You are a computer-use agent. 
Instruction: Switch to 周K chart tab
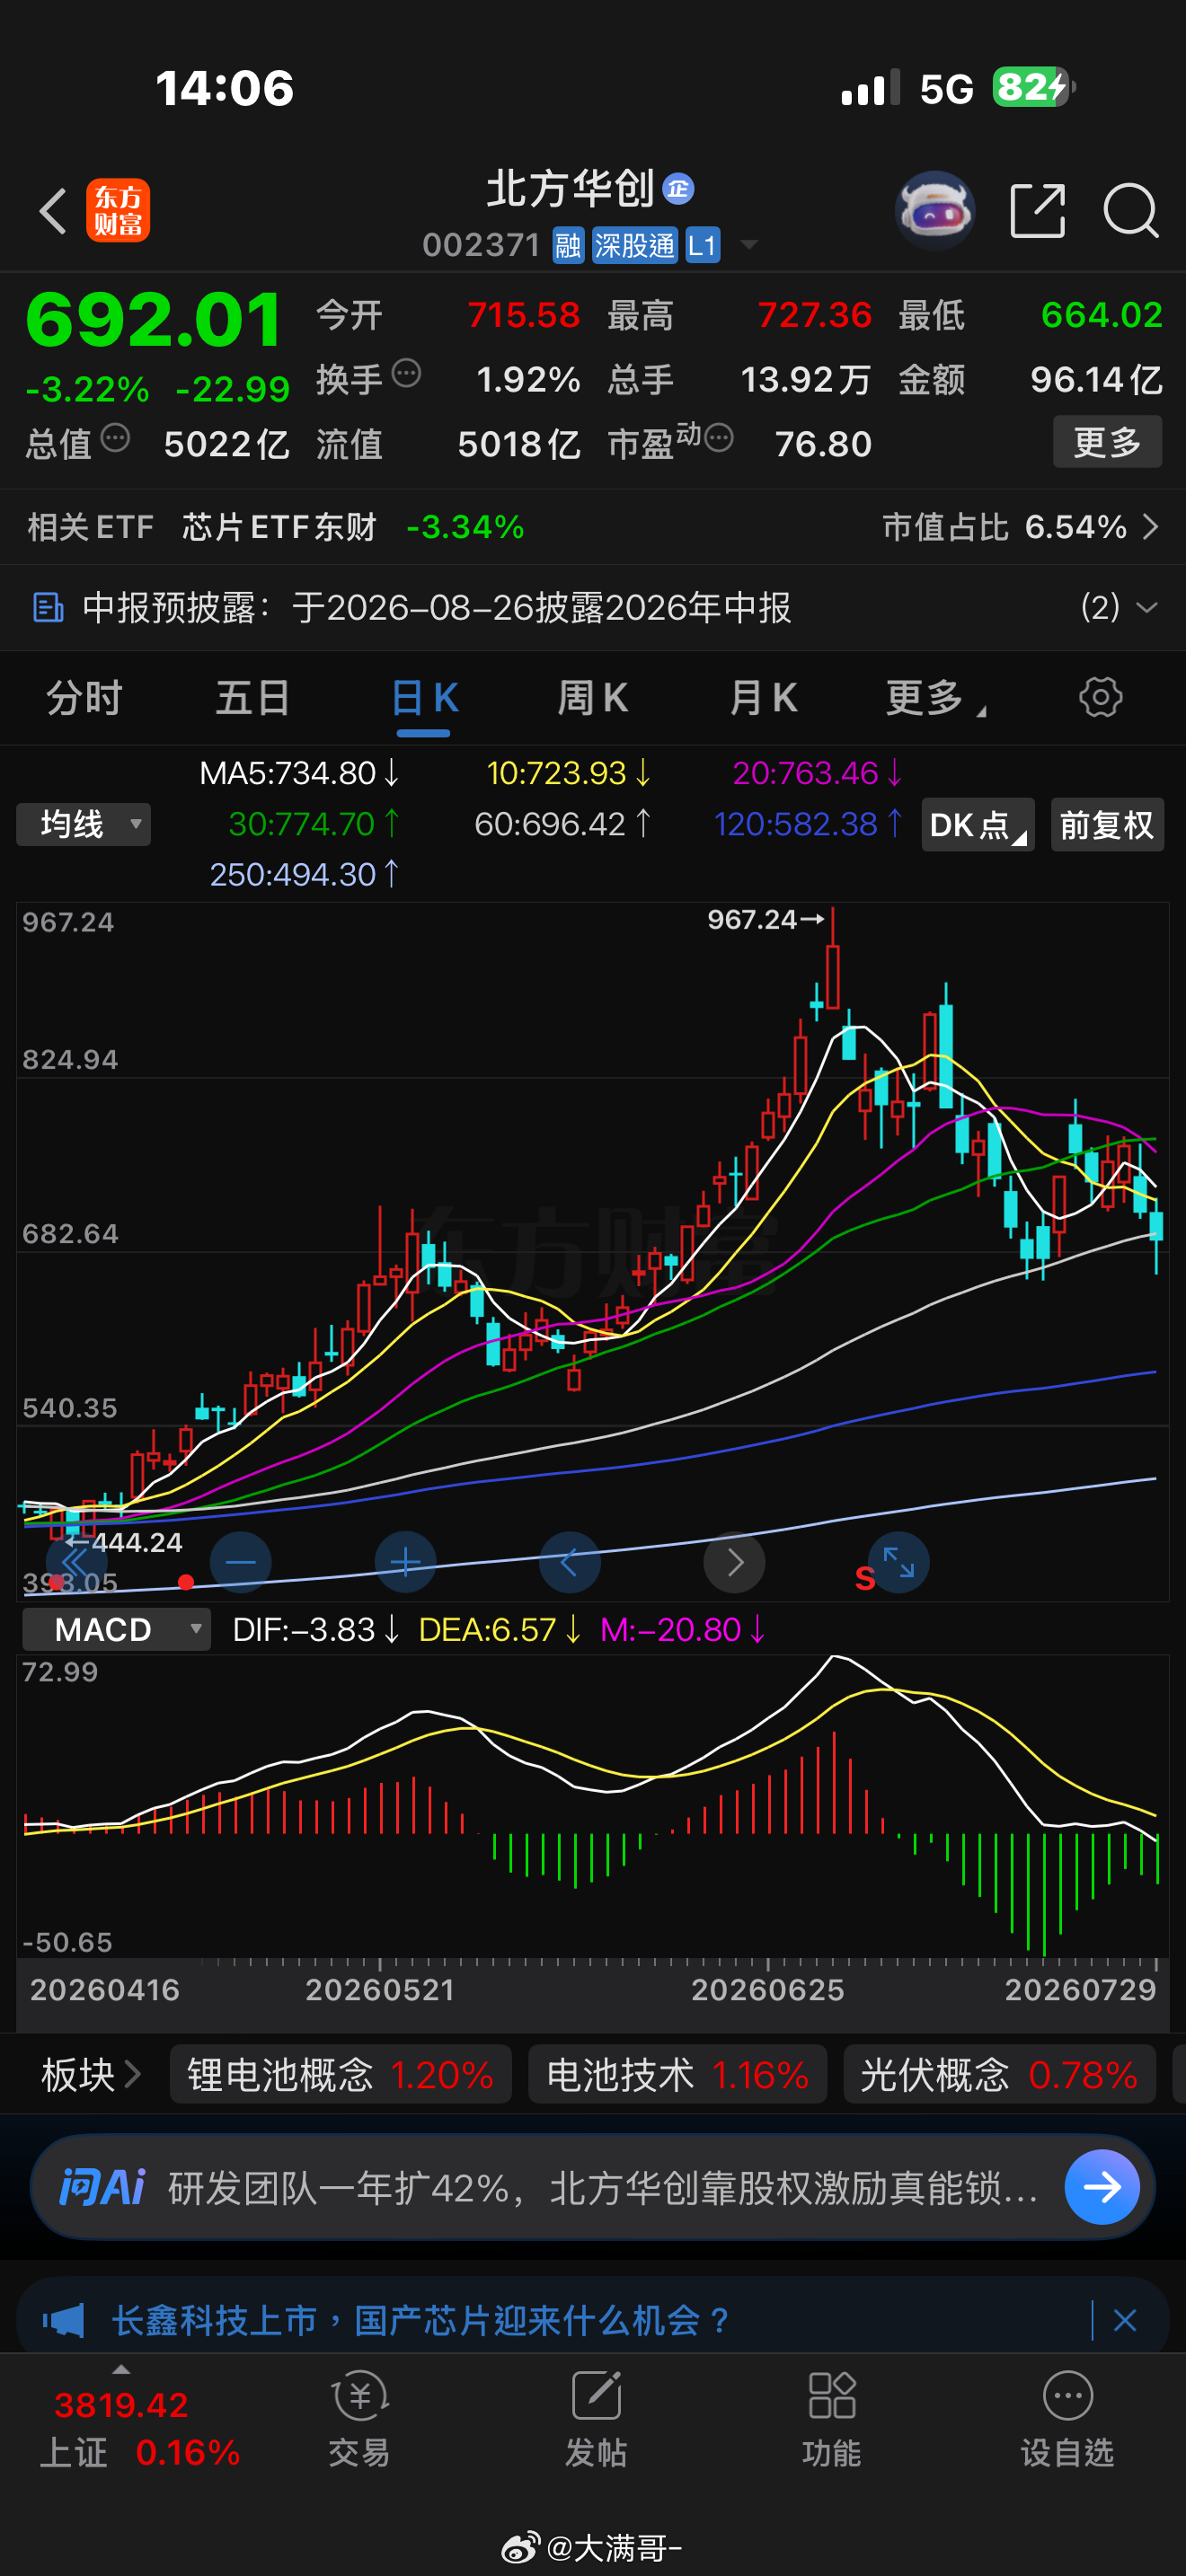(593, 697)
